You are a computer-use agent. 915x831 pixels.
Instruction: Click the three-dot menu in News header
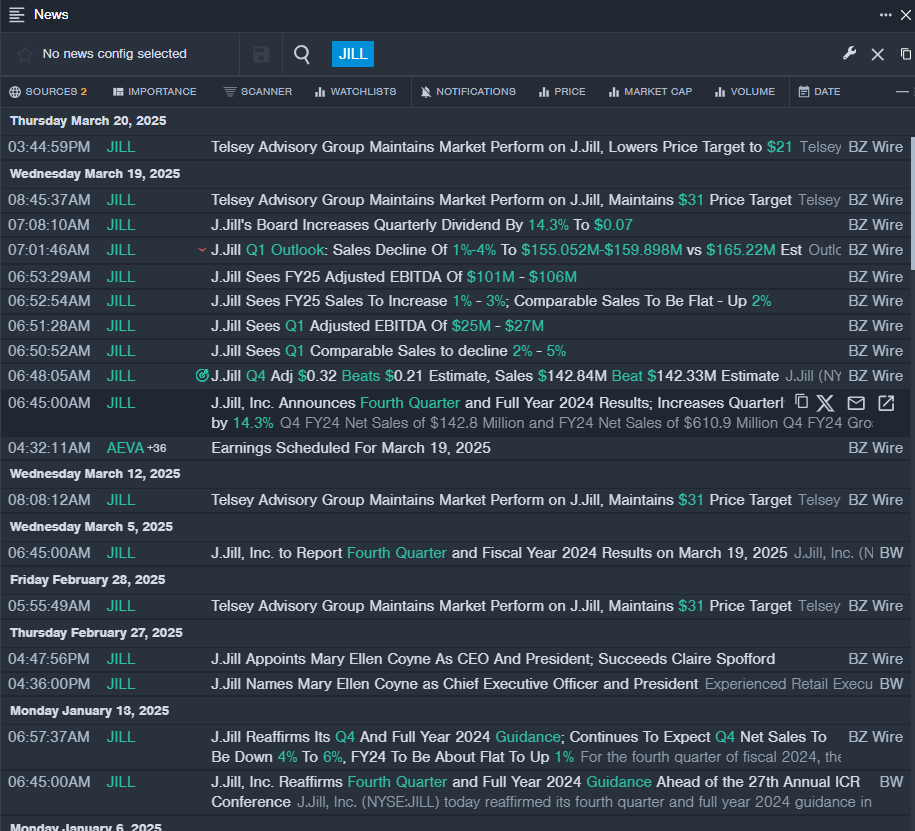coord(885,15)
